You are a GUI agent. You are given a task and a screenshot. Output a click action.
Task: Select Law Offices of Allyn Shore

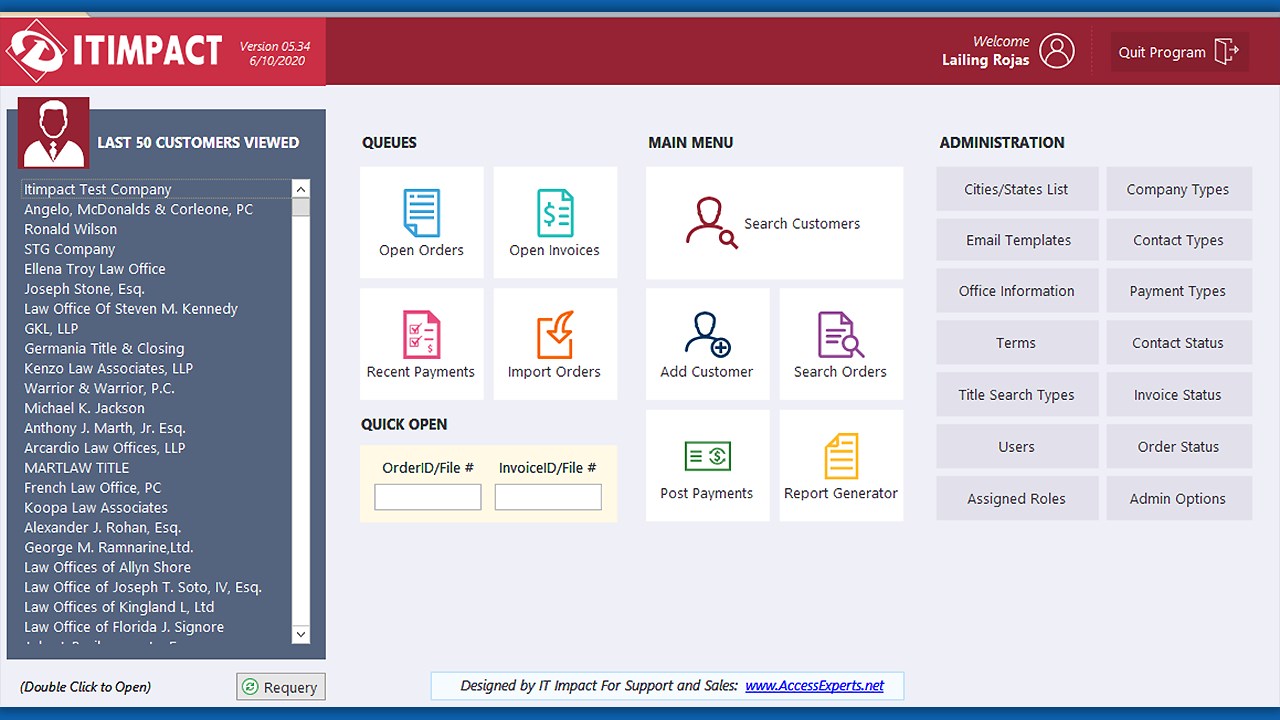click(156, 567)
